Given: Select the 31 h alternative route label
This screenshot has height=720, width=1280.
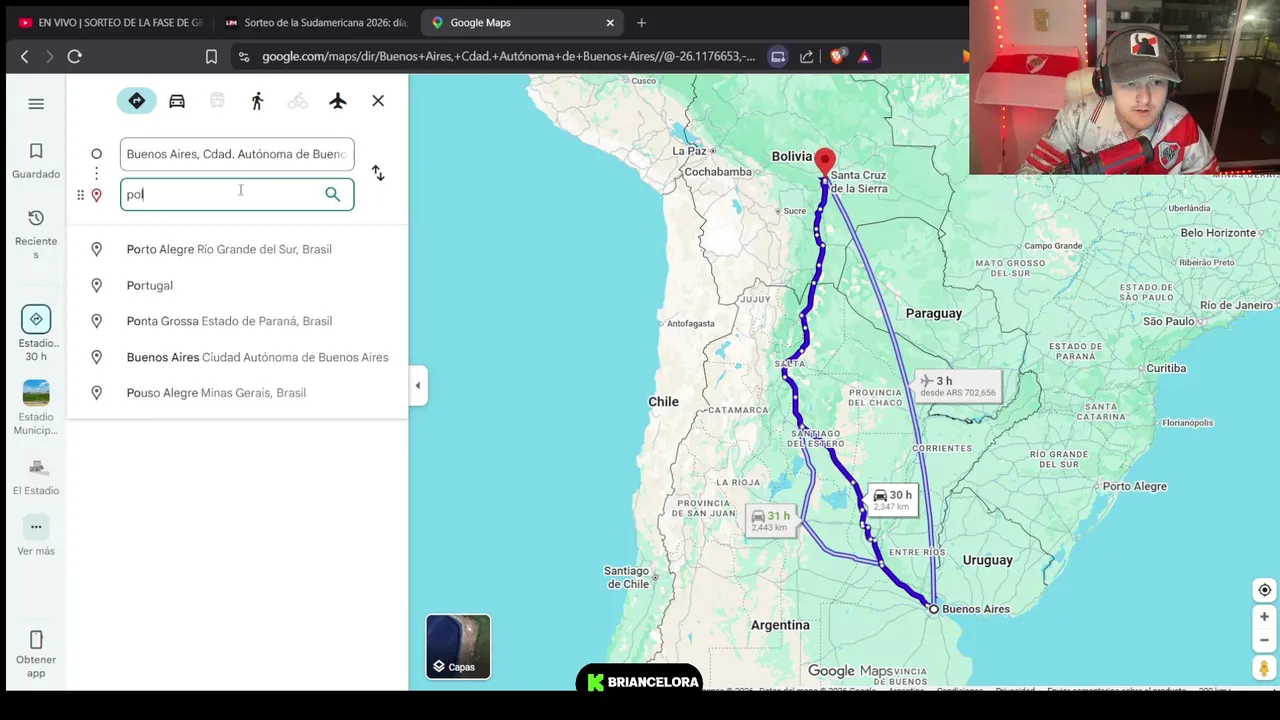Looking at the screenshot, I should click(x=770, y=521).
